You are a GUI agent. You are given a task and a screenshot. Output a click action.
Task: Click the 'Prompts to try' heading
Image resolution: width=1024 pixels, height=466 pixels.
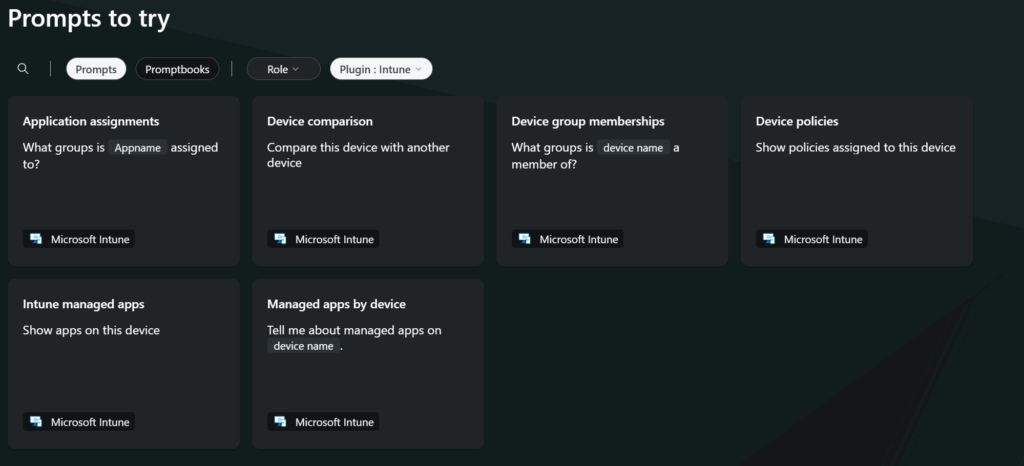(89, 18)
